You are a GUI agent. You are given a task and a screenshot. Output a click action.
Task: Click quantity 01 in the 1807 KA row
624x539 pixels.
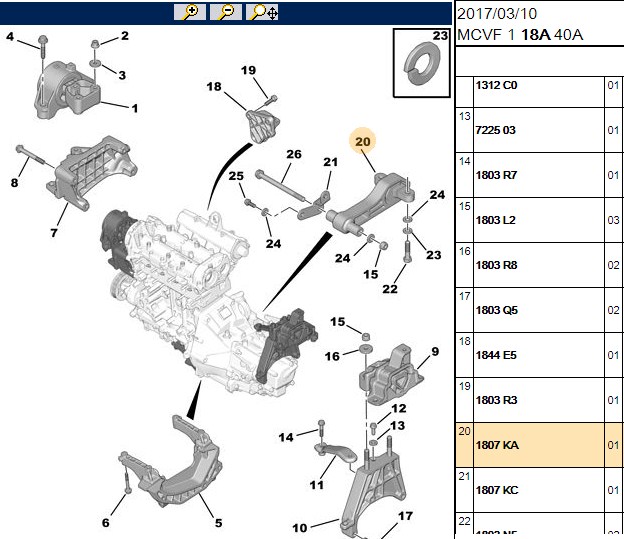(x=613, y=445)
